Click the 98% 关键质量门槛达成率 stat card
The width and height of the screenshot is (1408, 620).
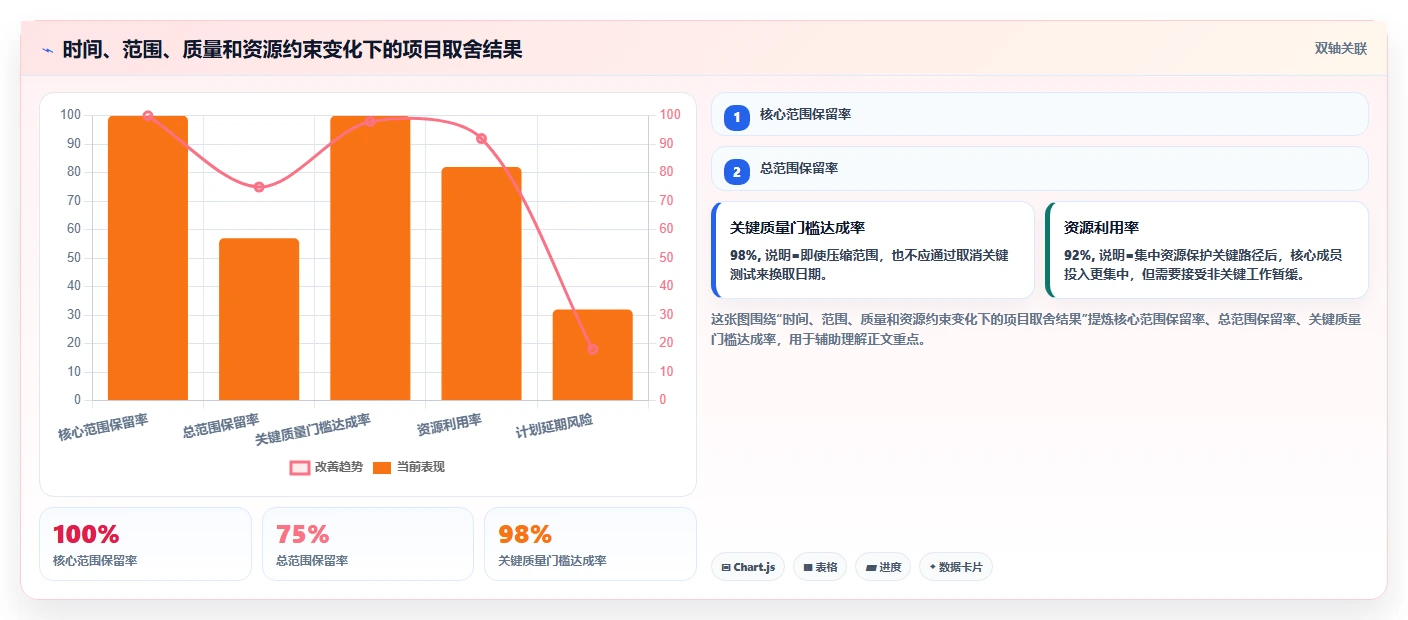590,544
